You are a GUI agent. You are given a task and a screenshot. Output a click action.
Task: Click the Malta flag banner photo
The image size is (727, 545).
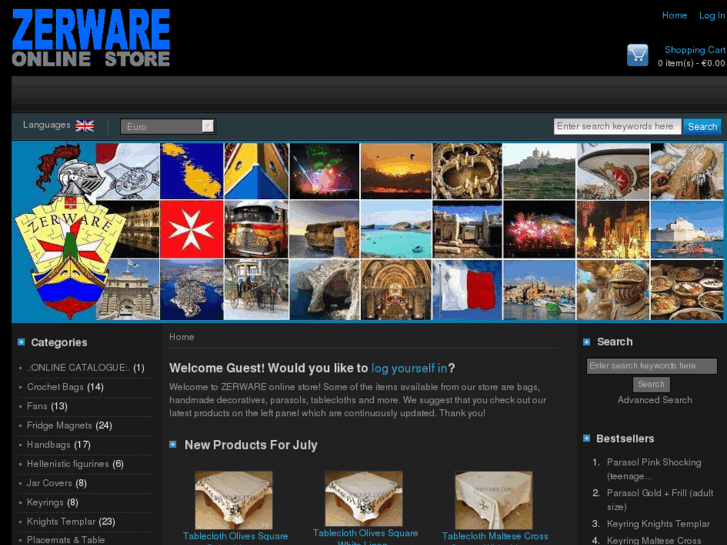point(467,290)
